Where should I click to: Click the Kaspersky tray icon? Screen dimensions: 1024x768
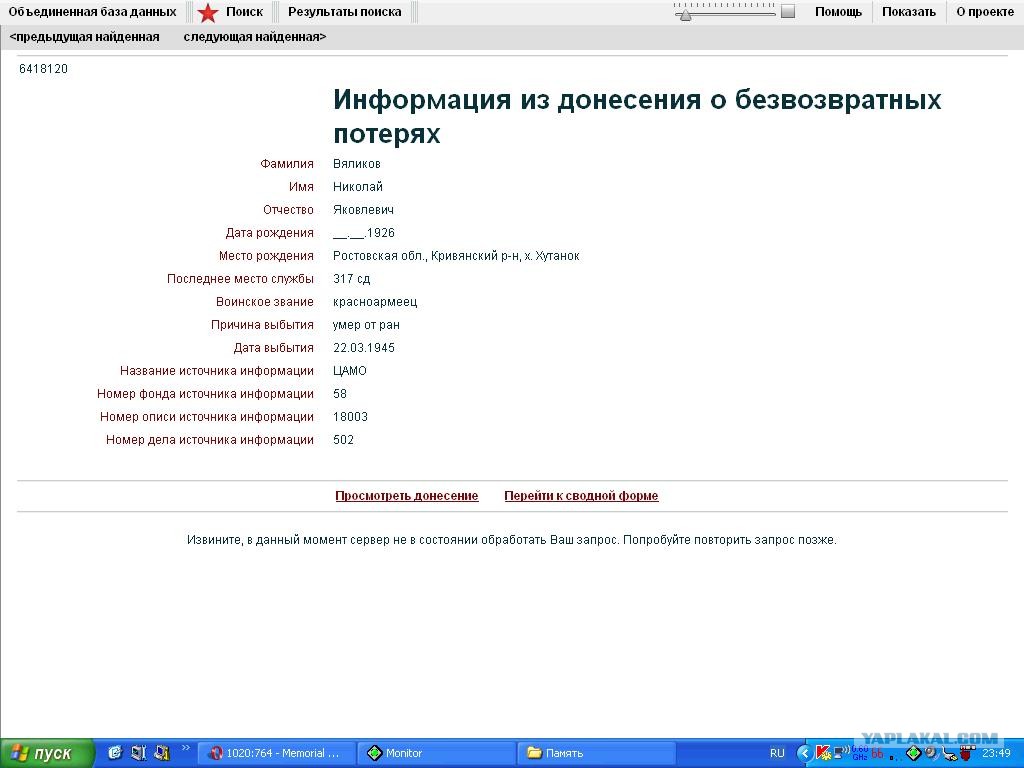point(824,753)
